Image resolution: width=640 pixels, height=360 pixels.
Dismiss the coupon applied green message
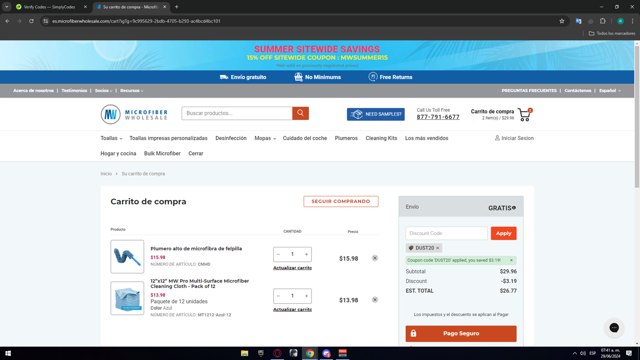(x=511, y=260)
